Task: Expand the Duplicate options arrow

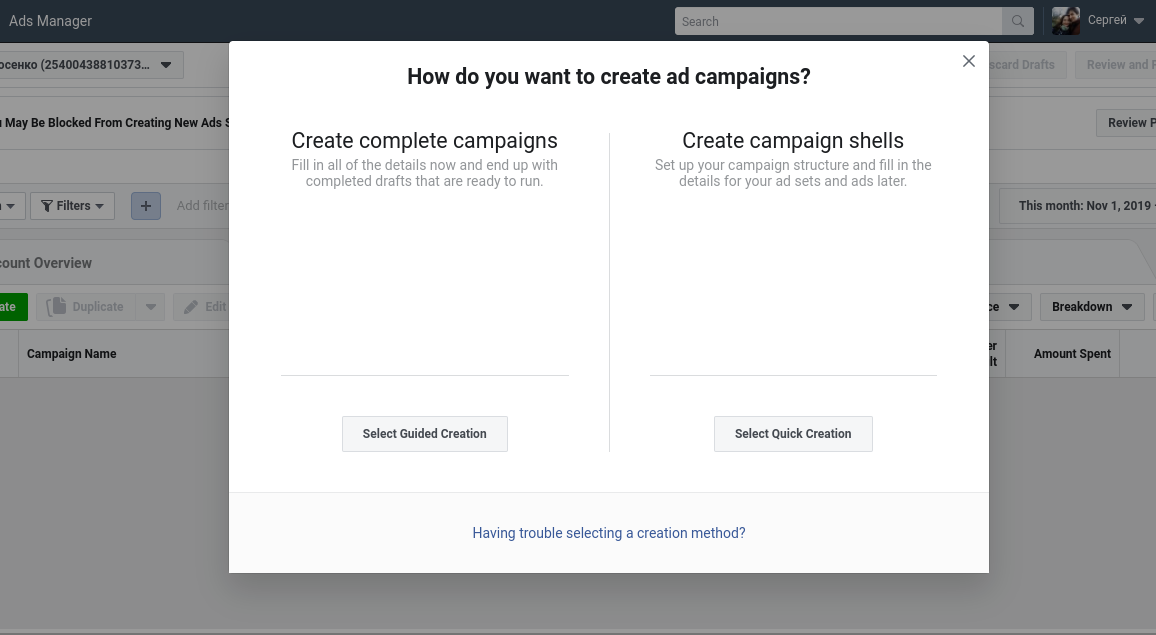Action: 150,307
